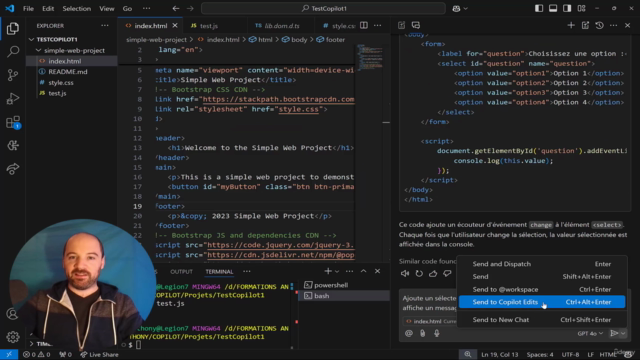This screenshot has height=360, width=640.
Task: Open the Run and Debug view
Action: (13, 99)
